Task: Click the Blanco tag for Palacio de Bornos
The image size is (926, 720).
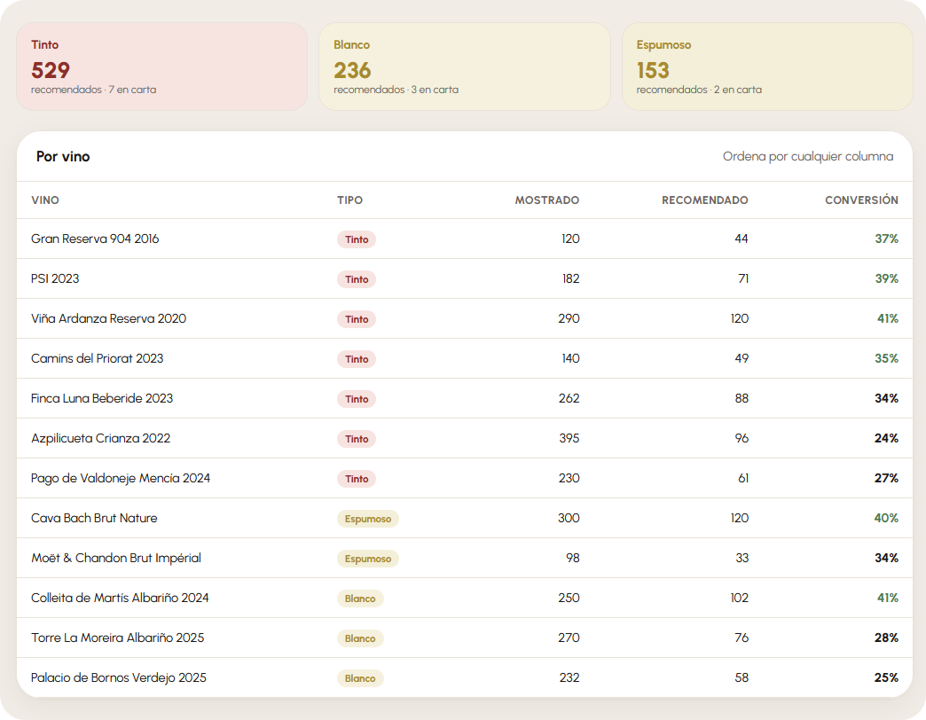Action: point(360,678)
